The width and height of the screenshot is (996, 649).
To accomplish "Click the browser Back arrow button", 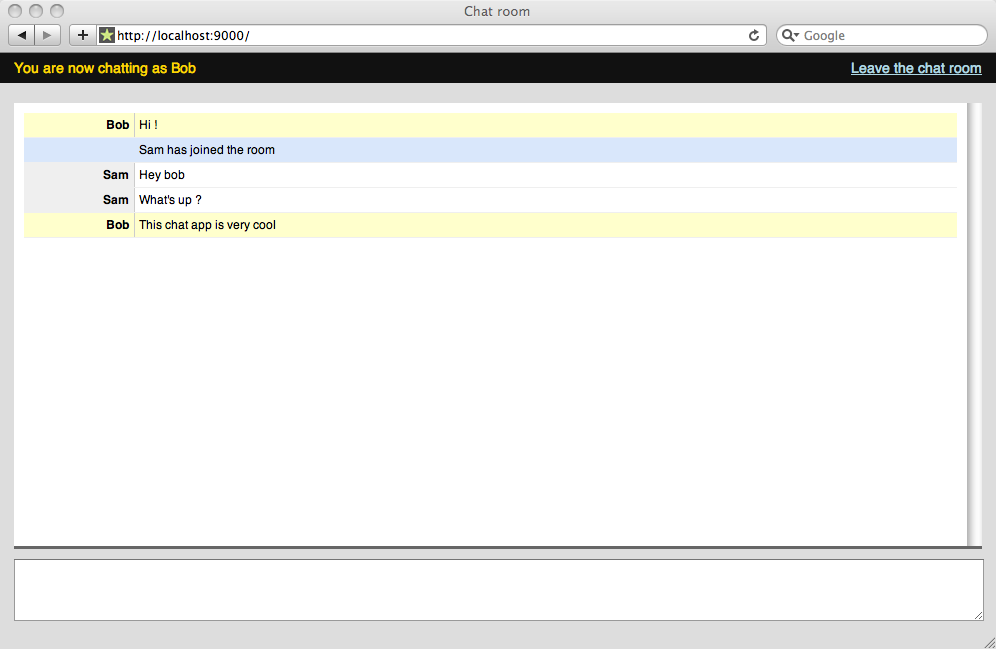I will 22,35.
